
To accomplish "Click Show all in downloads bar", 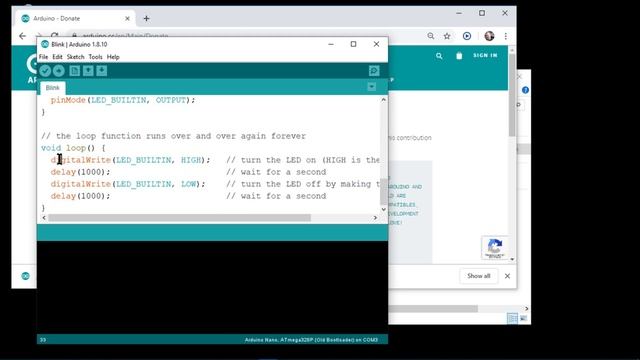I will [479, 276].
